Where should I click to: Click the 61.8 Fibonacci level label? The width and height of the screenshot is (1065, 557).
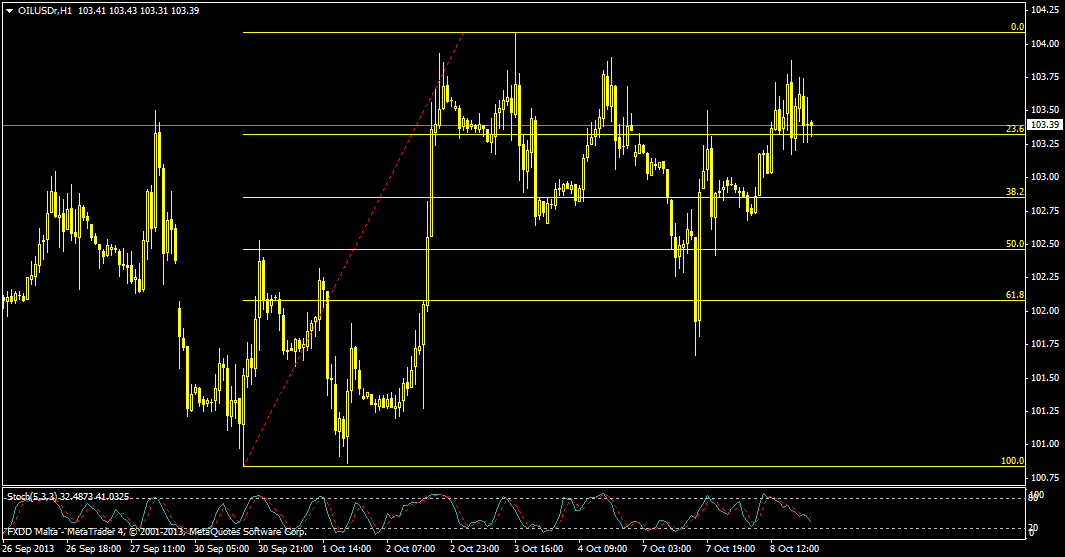click(x=1015, y=295)
